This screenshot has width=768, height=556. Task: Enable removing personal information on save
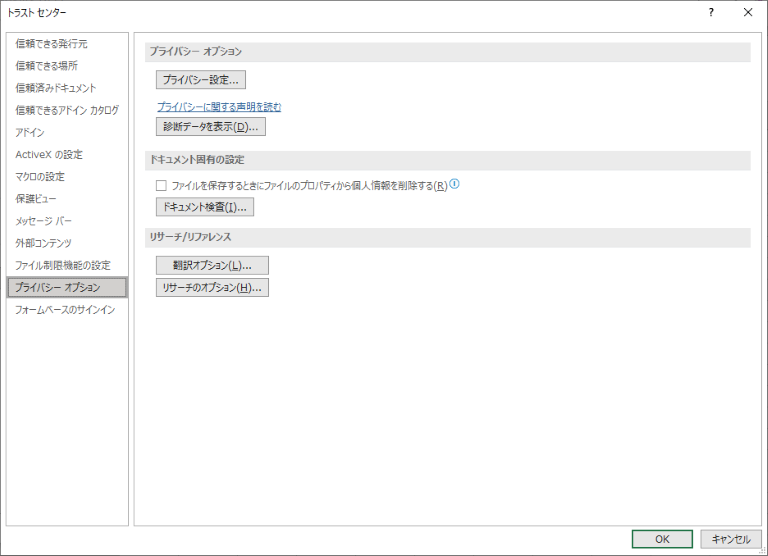pyautogui.click(x=161, y=186)
